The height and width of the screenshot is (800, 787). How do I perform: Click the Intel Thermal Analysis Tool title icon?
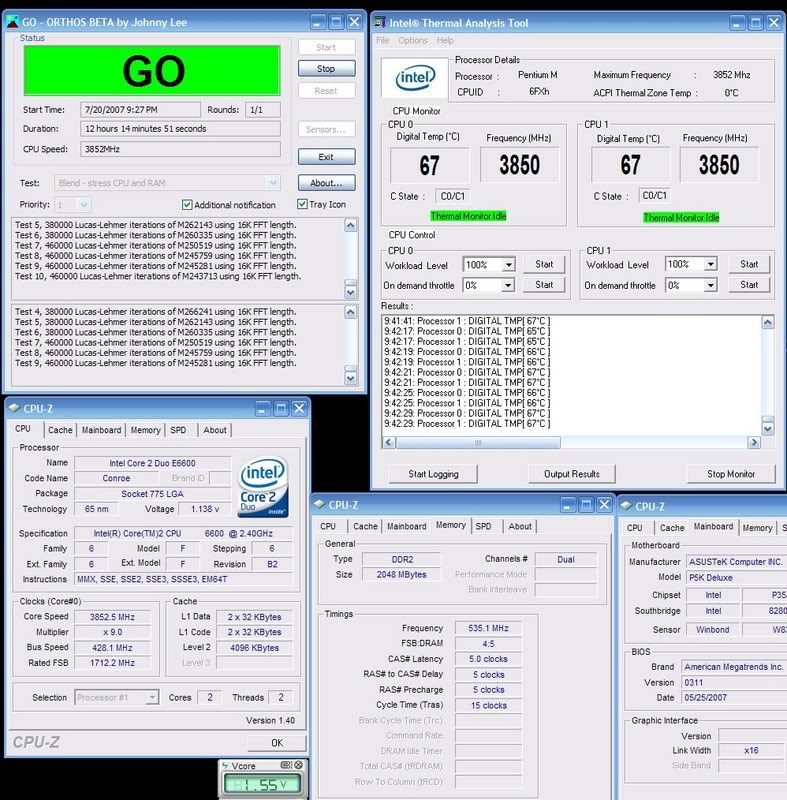pos(380,22)
